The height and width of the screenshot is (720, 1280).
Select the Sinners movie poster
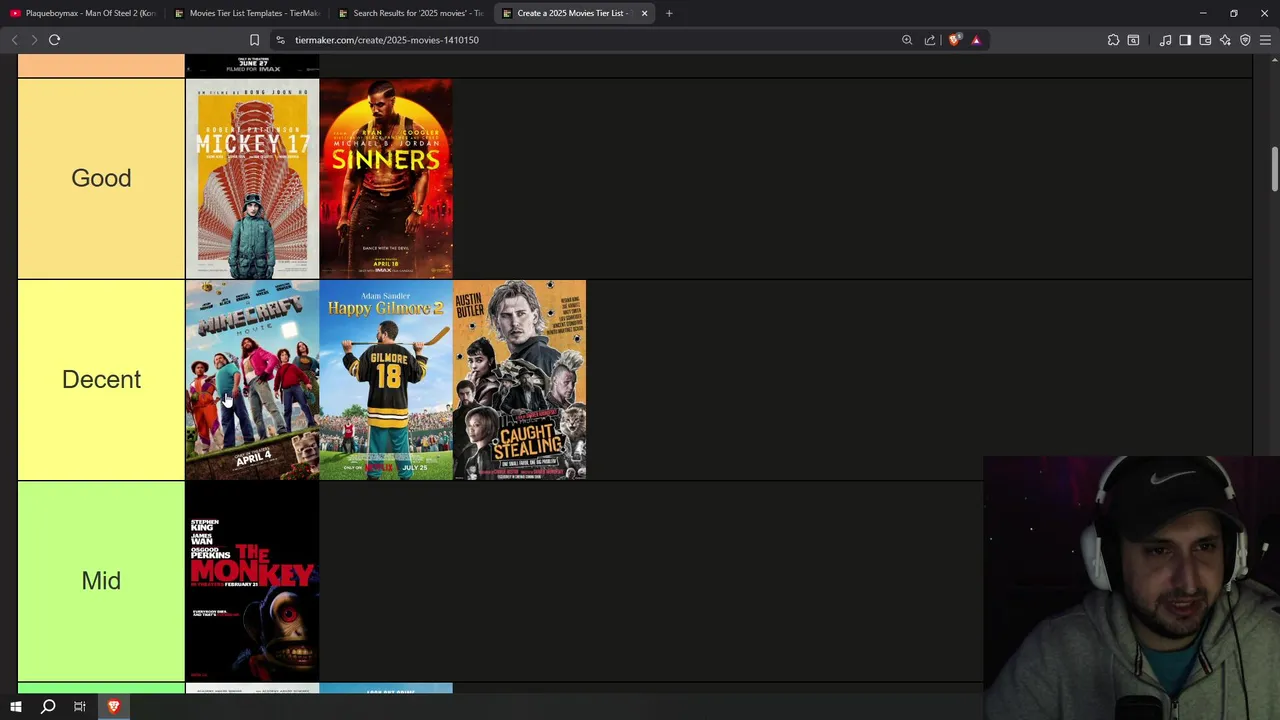point(386,178)
